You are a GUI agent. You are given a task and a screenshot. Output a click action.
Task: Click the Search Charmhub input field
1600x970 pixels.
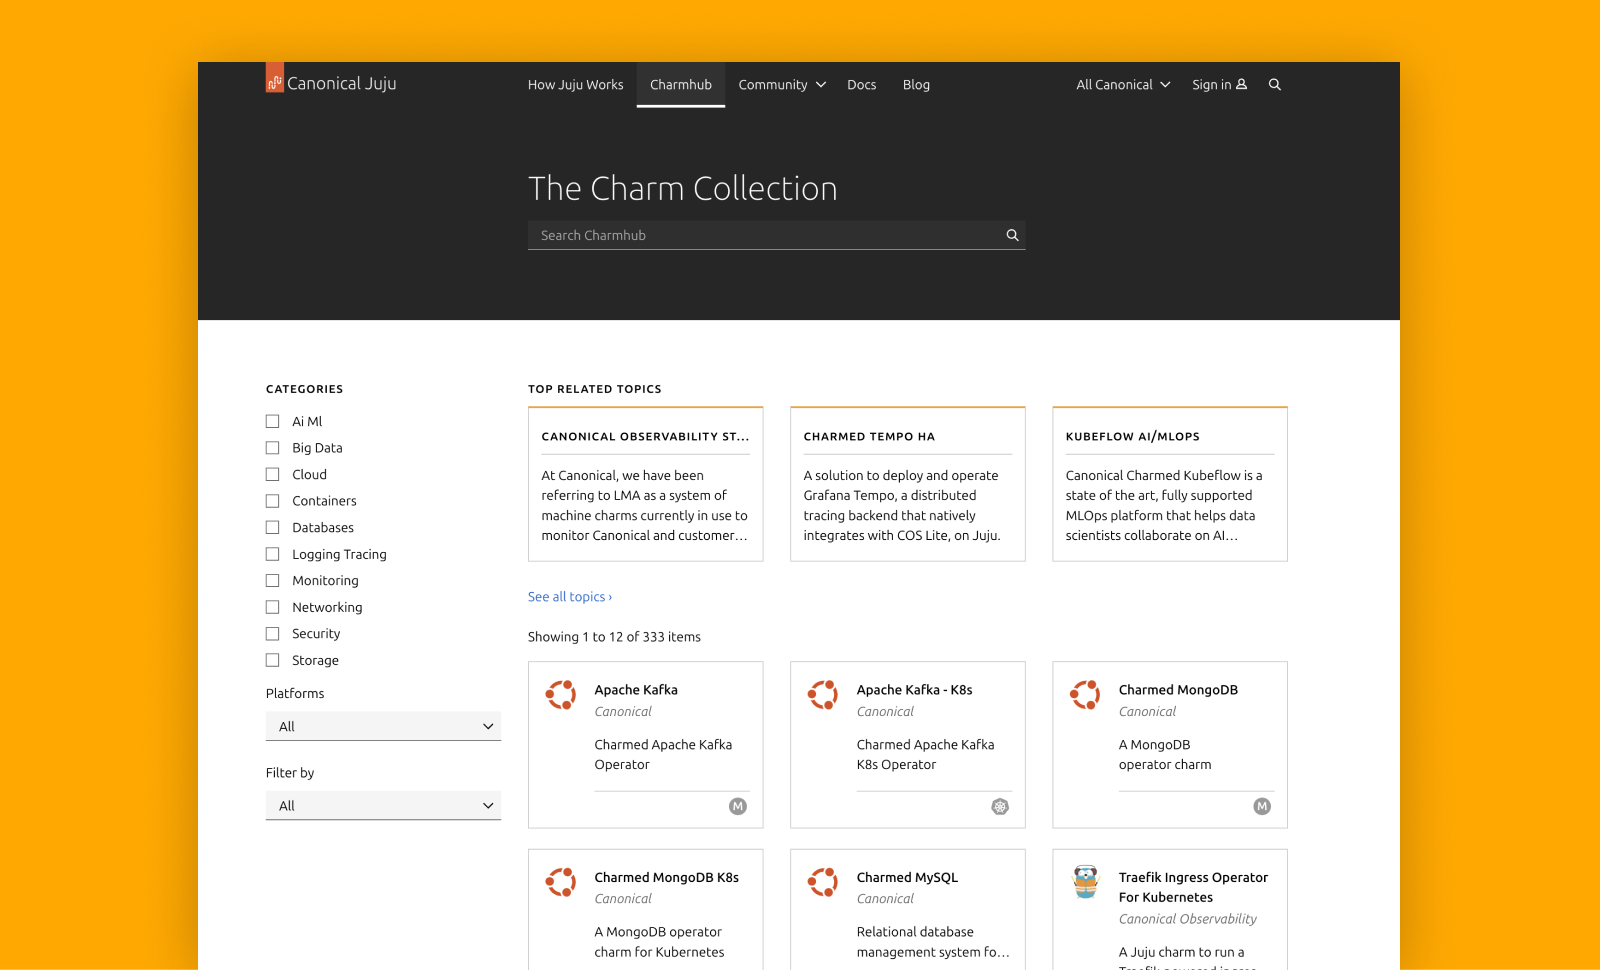776,235
